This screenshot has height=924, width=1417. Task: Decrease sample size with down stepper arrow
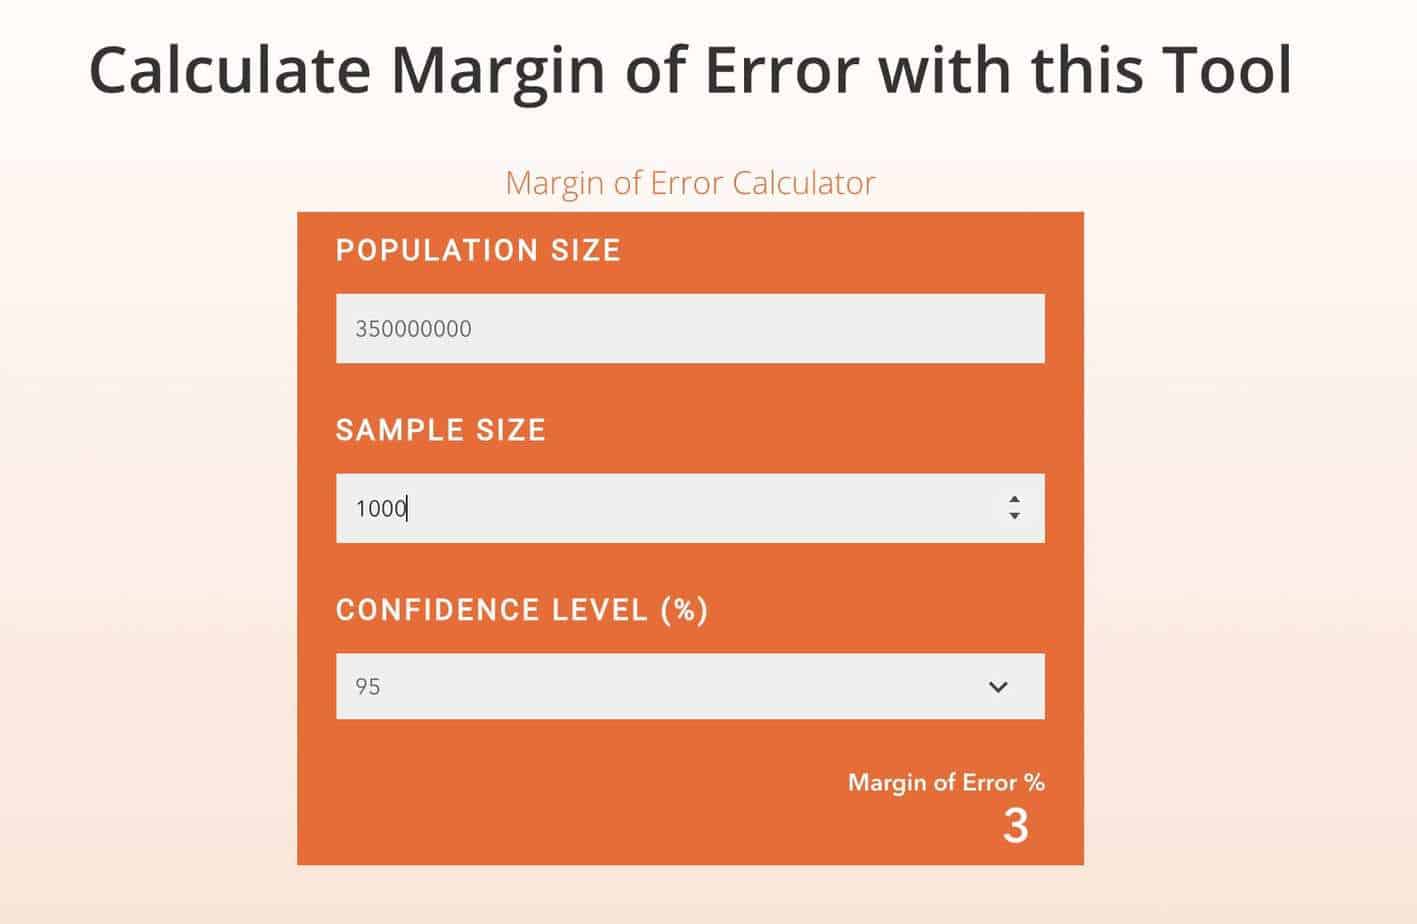pyautogui.click(x=1014, y=516)
